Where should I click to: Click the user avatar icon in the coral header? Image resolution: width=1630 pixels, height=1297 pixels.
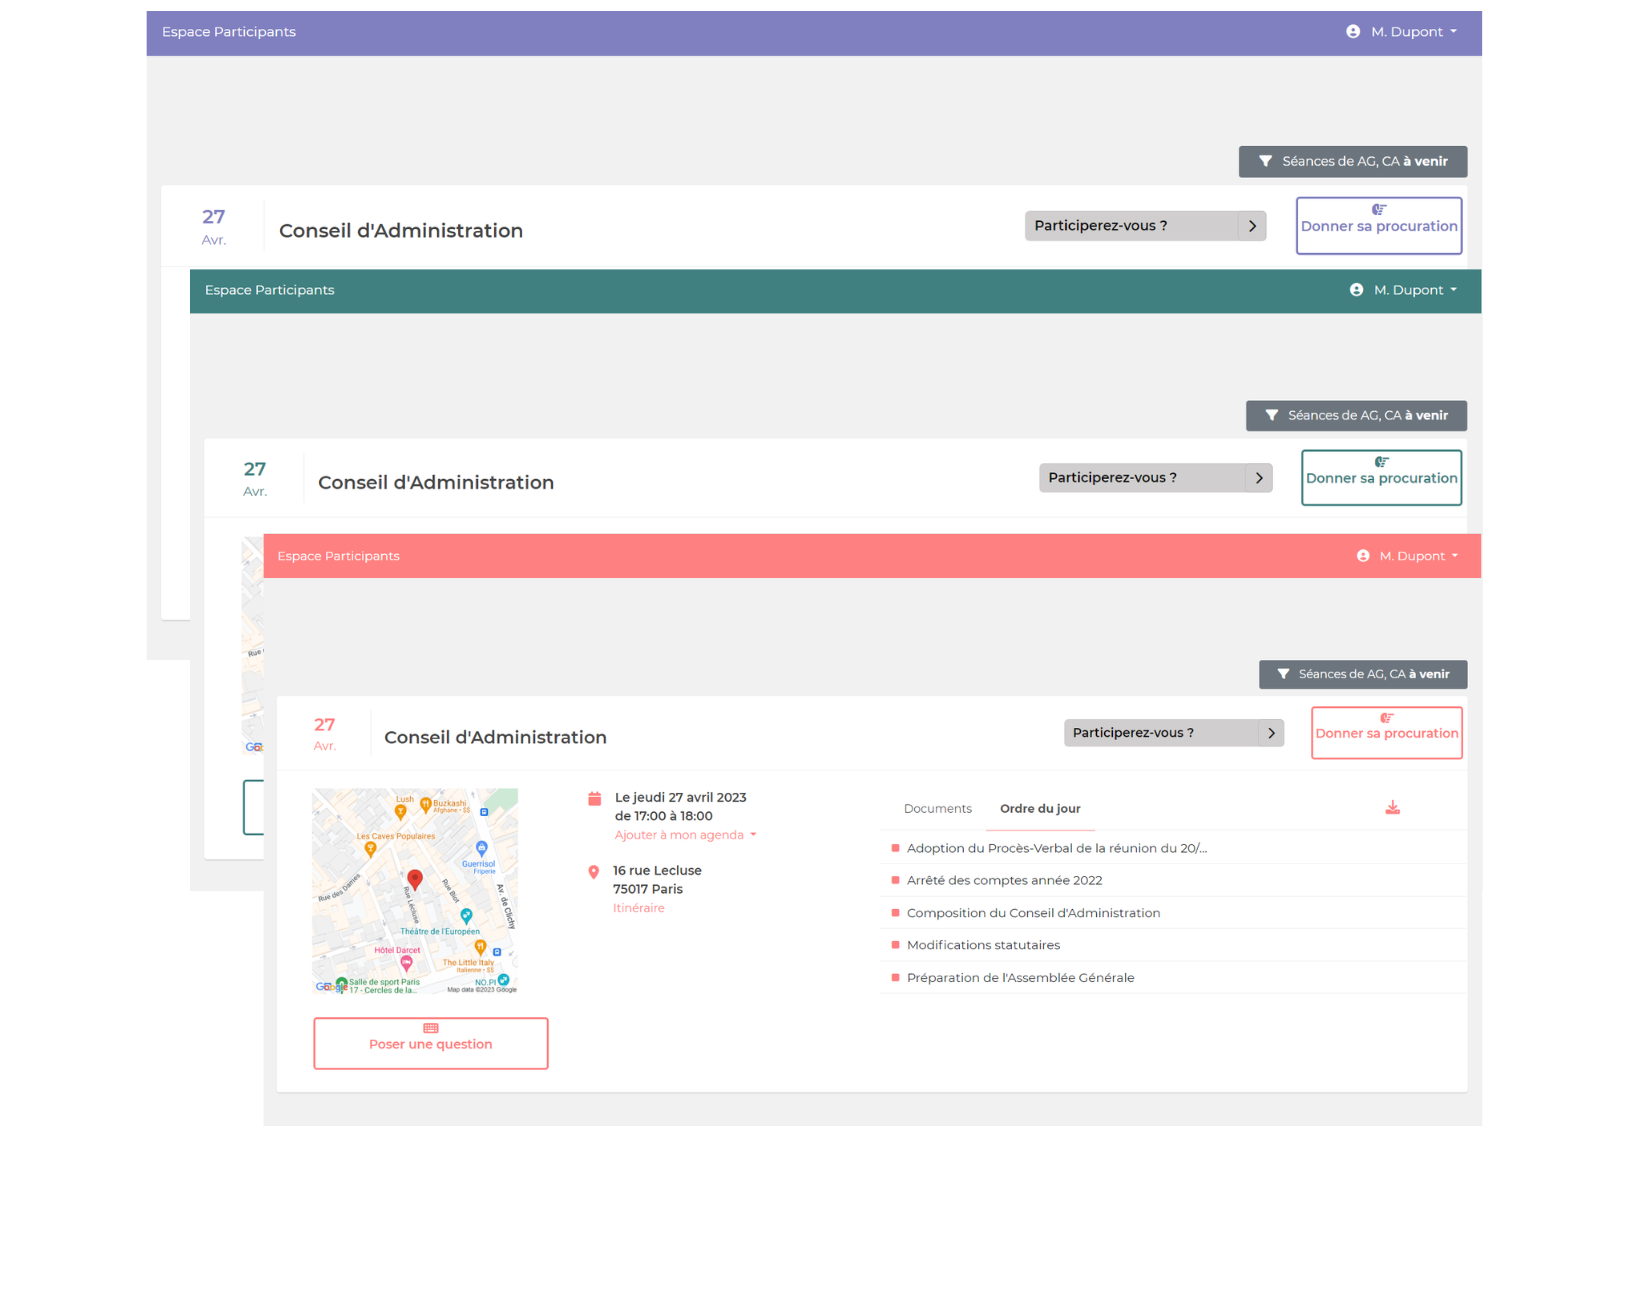coord(1363,556)
